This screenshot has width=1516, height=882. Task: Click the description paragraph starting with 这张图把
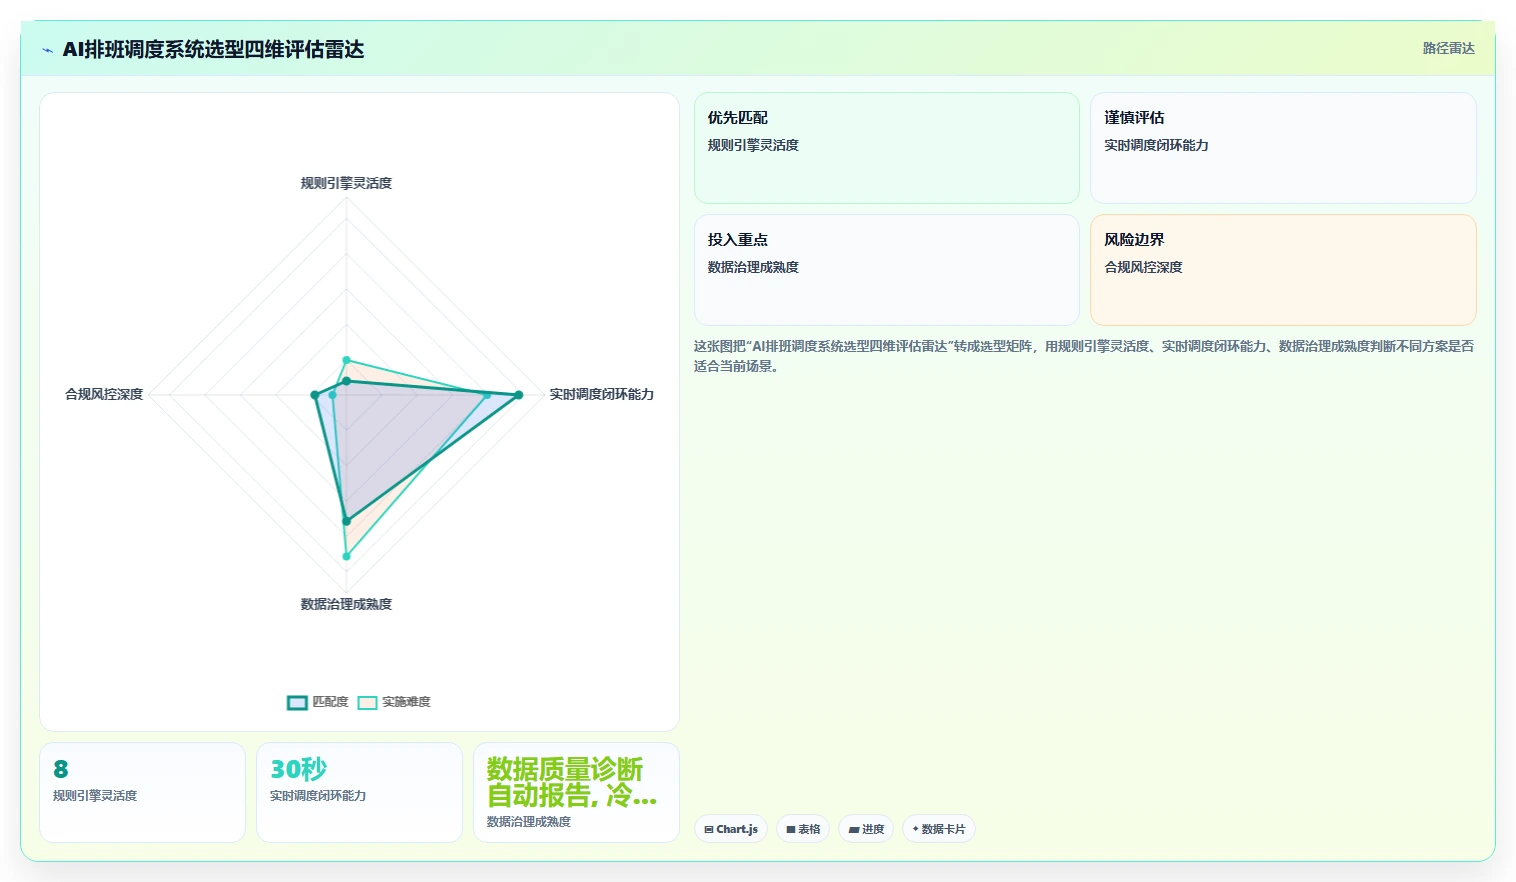pos(1084,356)
